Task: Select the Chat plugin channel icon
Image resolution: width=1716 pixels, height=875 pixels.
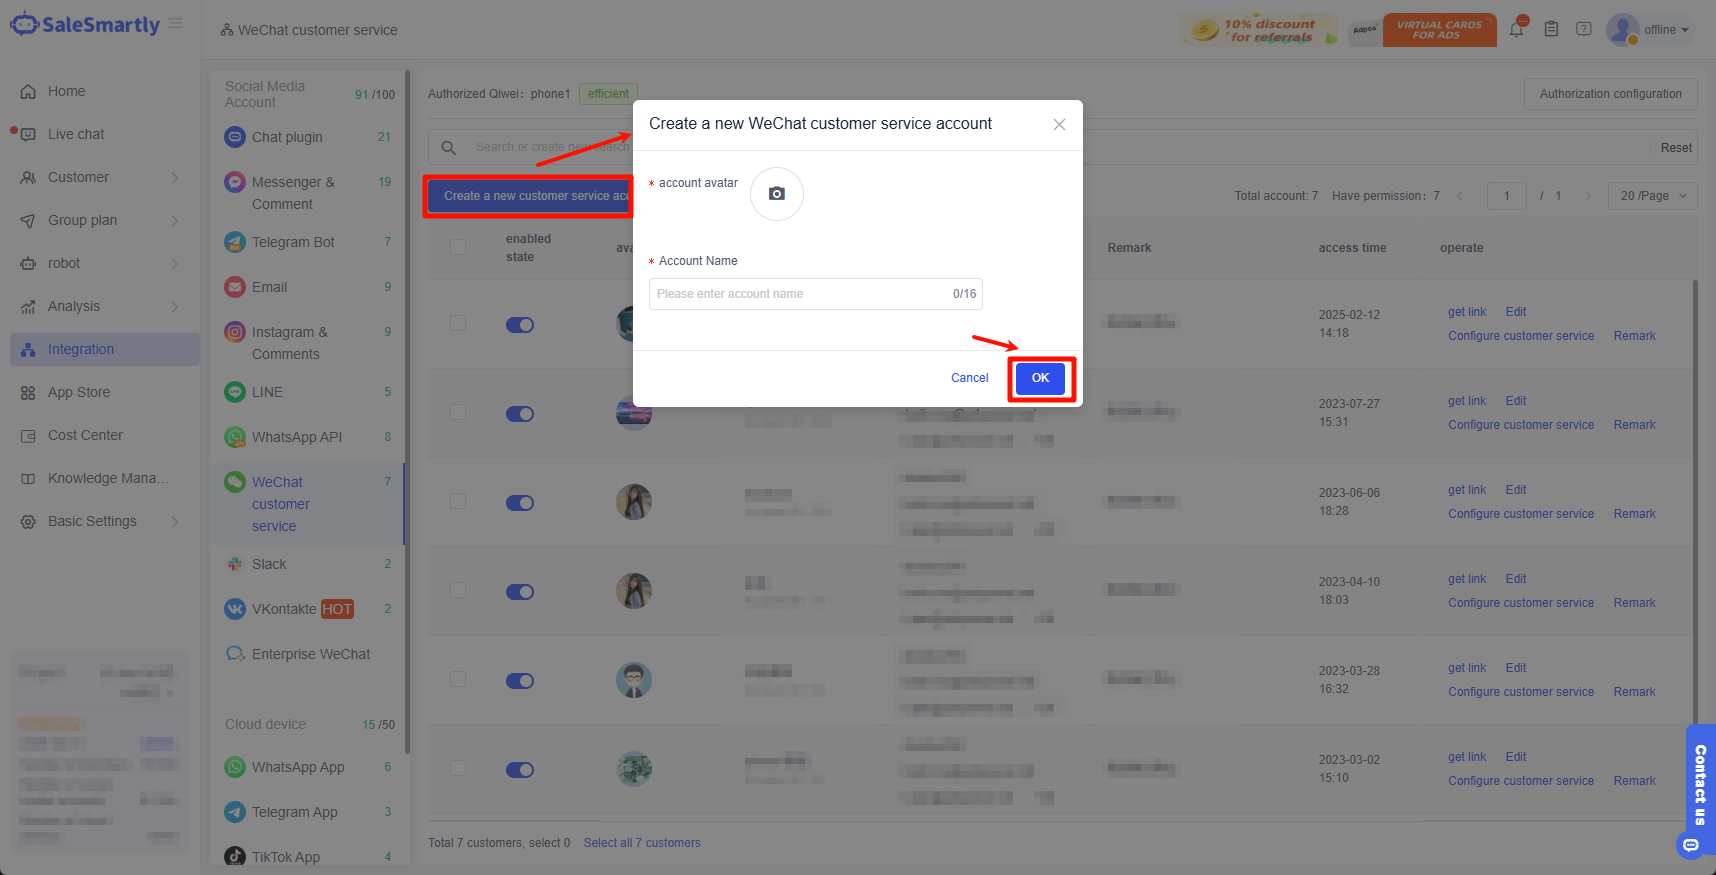Action: 235,137
